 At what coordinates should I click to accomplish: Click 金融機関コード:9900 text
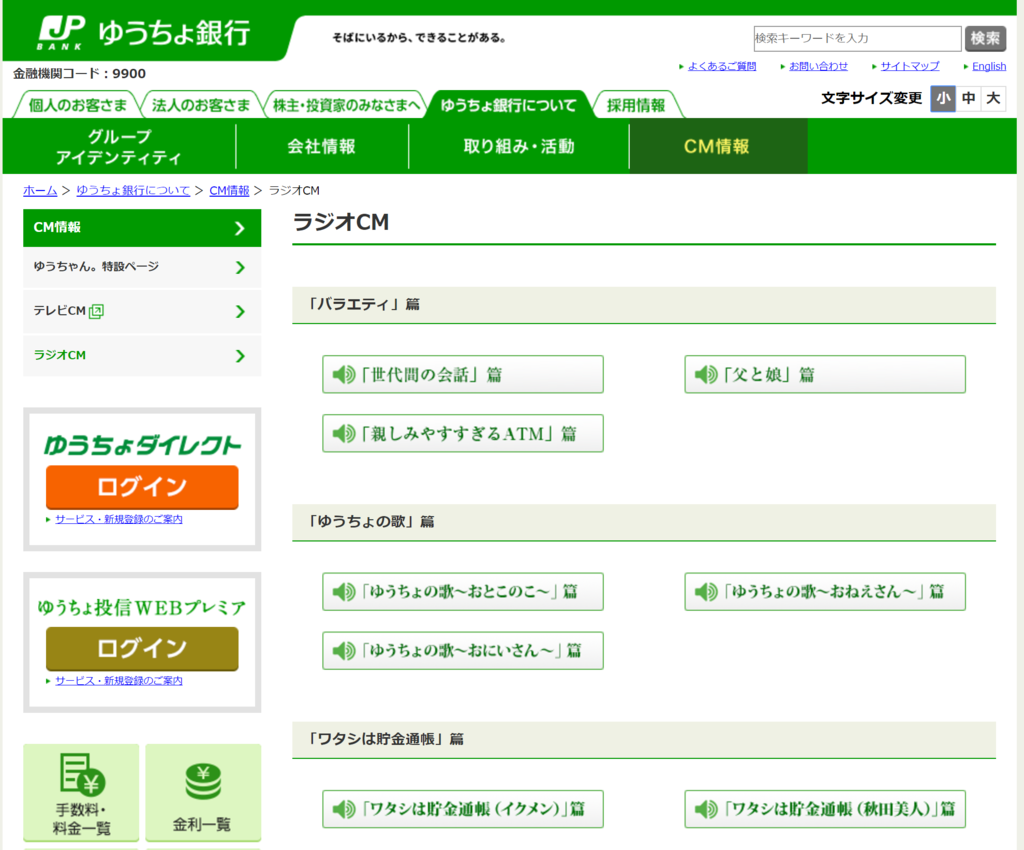click(x=79, y=74)
